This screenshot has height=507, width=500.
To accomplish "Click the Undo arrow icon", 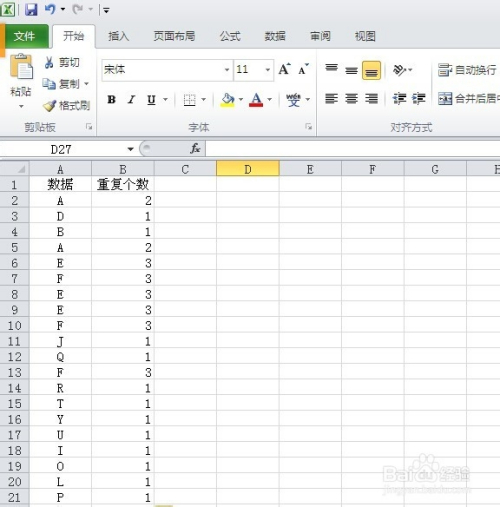I will 50,9.
